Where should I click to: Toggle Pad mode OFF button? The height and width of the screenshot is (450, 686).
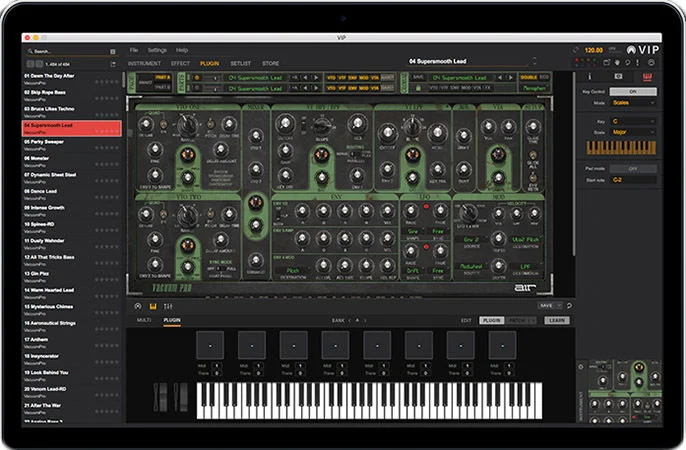pos(633,168)
